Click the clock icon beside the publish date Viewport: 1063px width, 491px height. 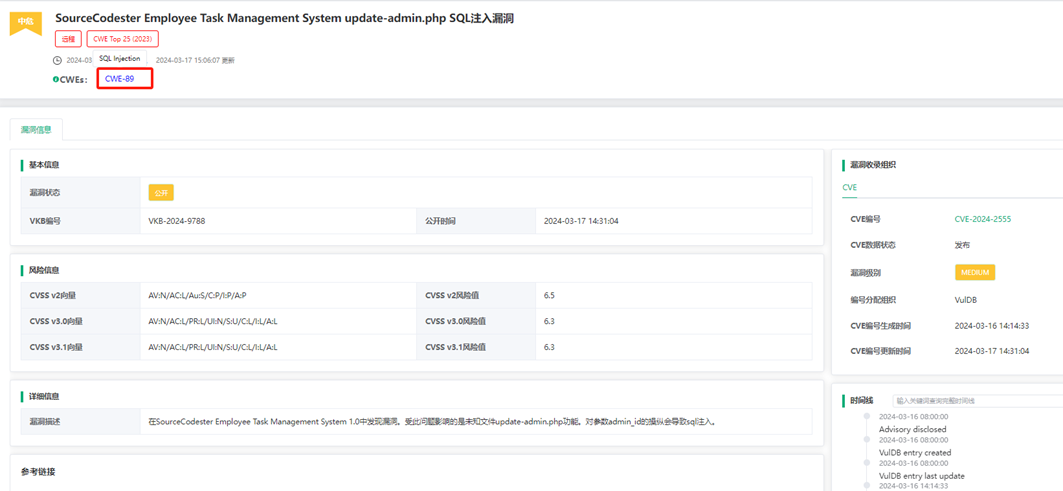[57, 60]
